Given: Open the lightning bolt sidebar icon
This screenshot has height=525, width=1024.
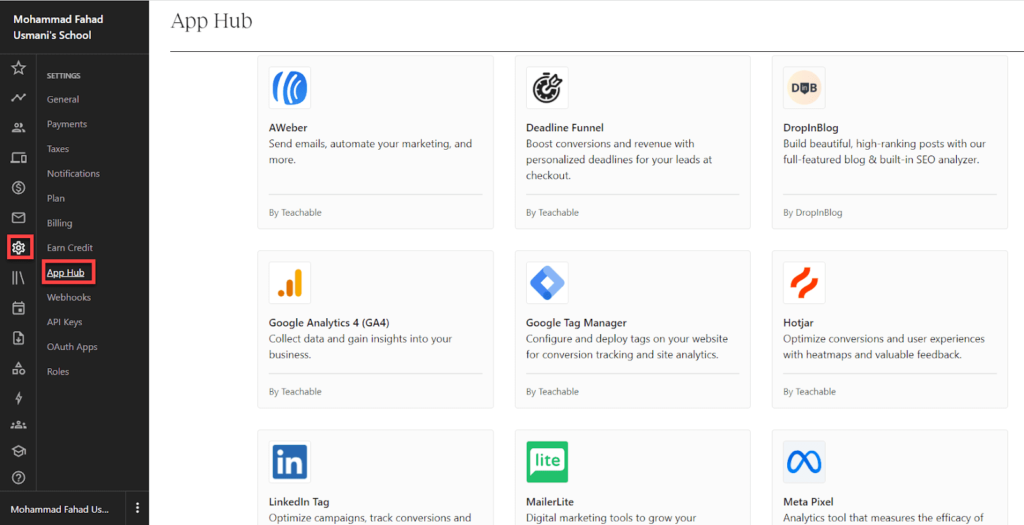Looking at the screenshot, I should (x=18, y=398).
